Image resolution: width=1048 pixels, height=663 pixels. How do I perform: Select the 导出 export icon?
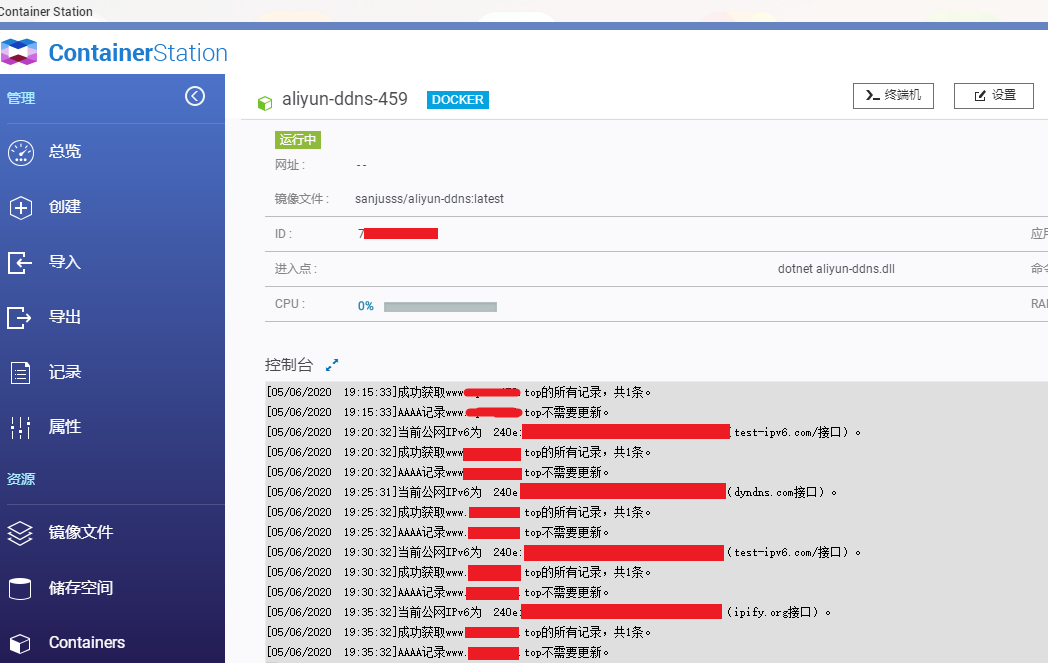[19, 317]
